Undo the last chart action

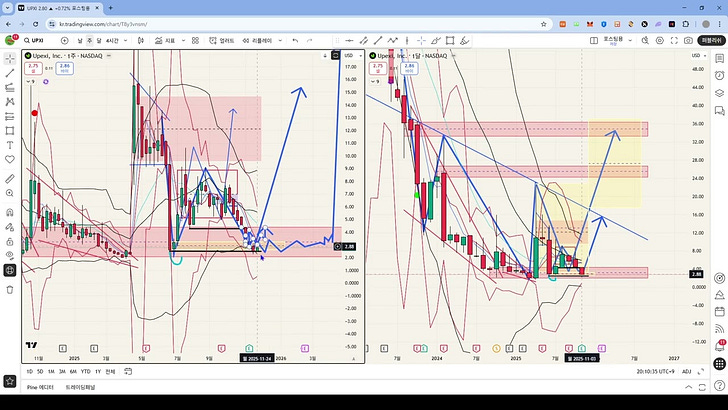[x=295, y=40]
